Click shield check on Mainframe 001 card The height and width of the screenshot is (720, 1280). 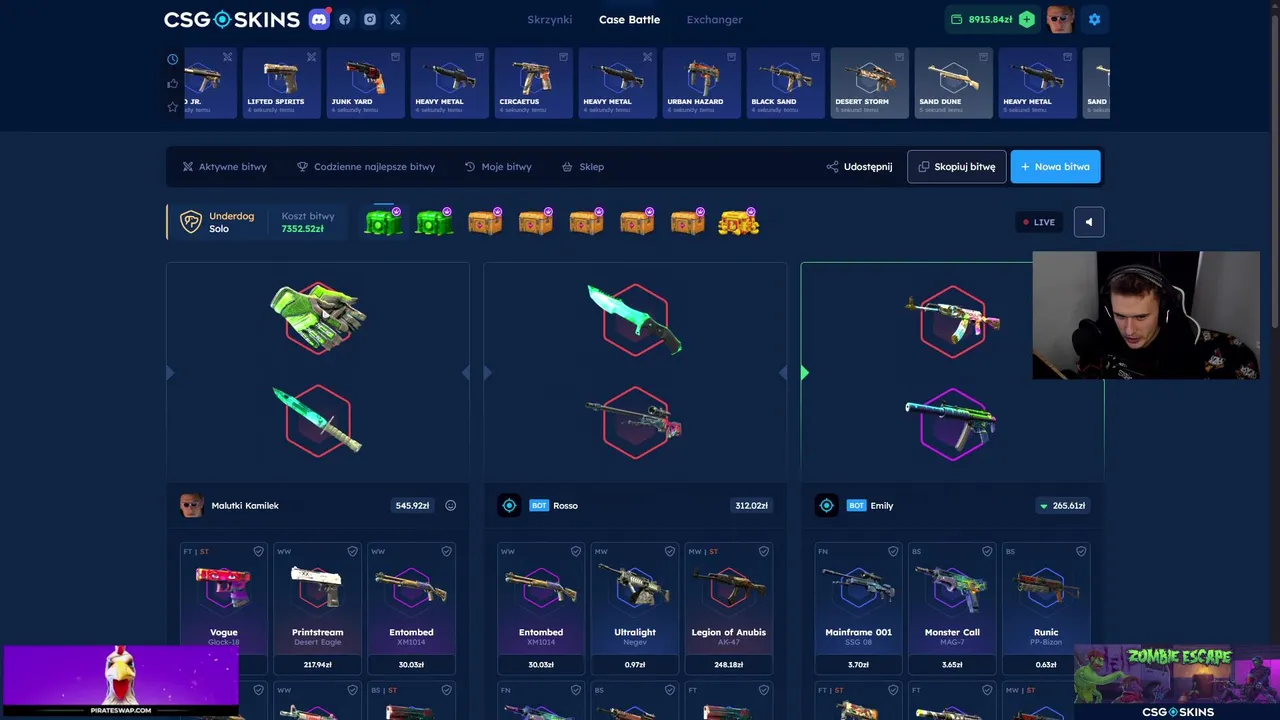pyautogui.click(x=893, y=551)
